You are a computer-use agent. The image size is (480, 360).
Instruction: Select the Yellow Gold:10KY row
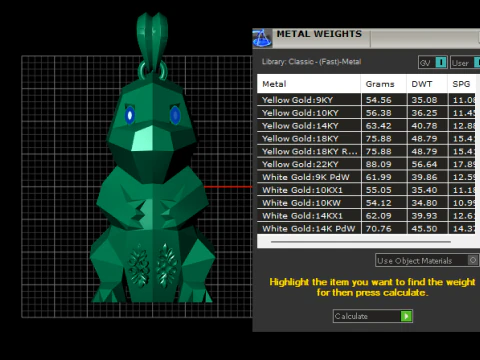(366, 113)
